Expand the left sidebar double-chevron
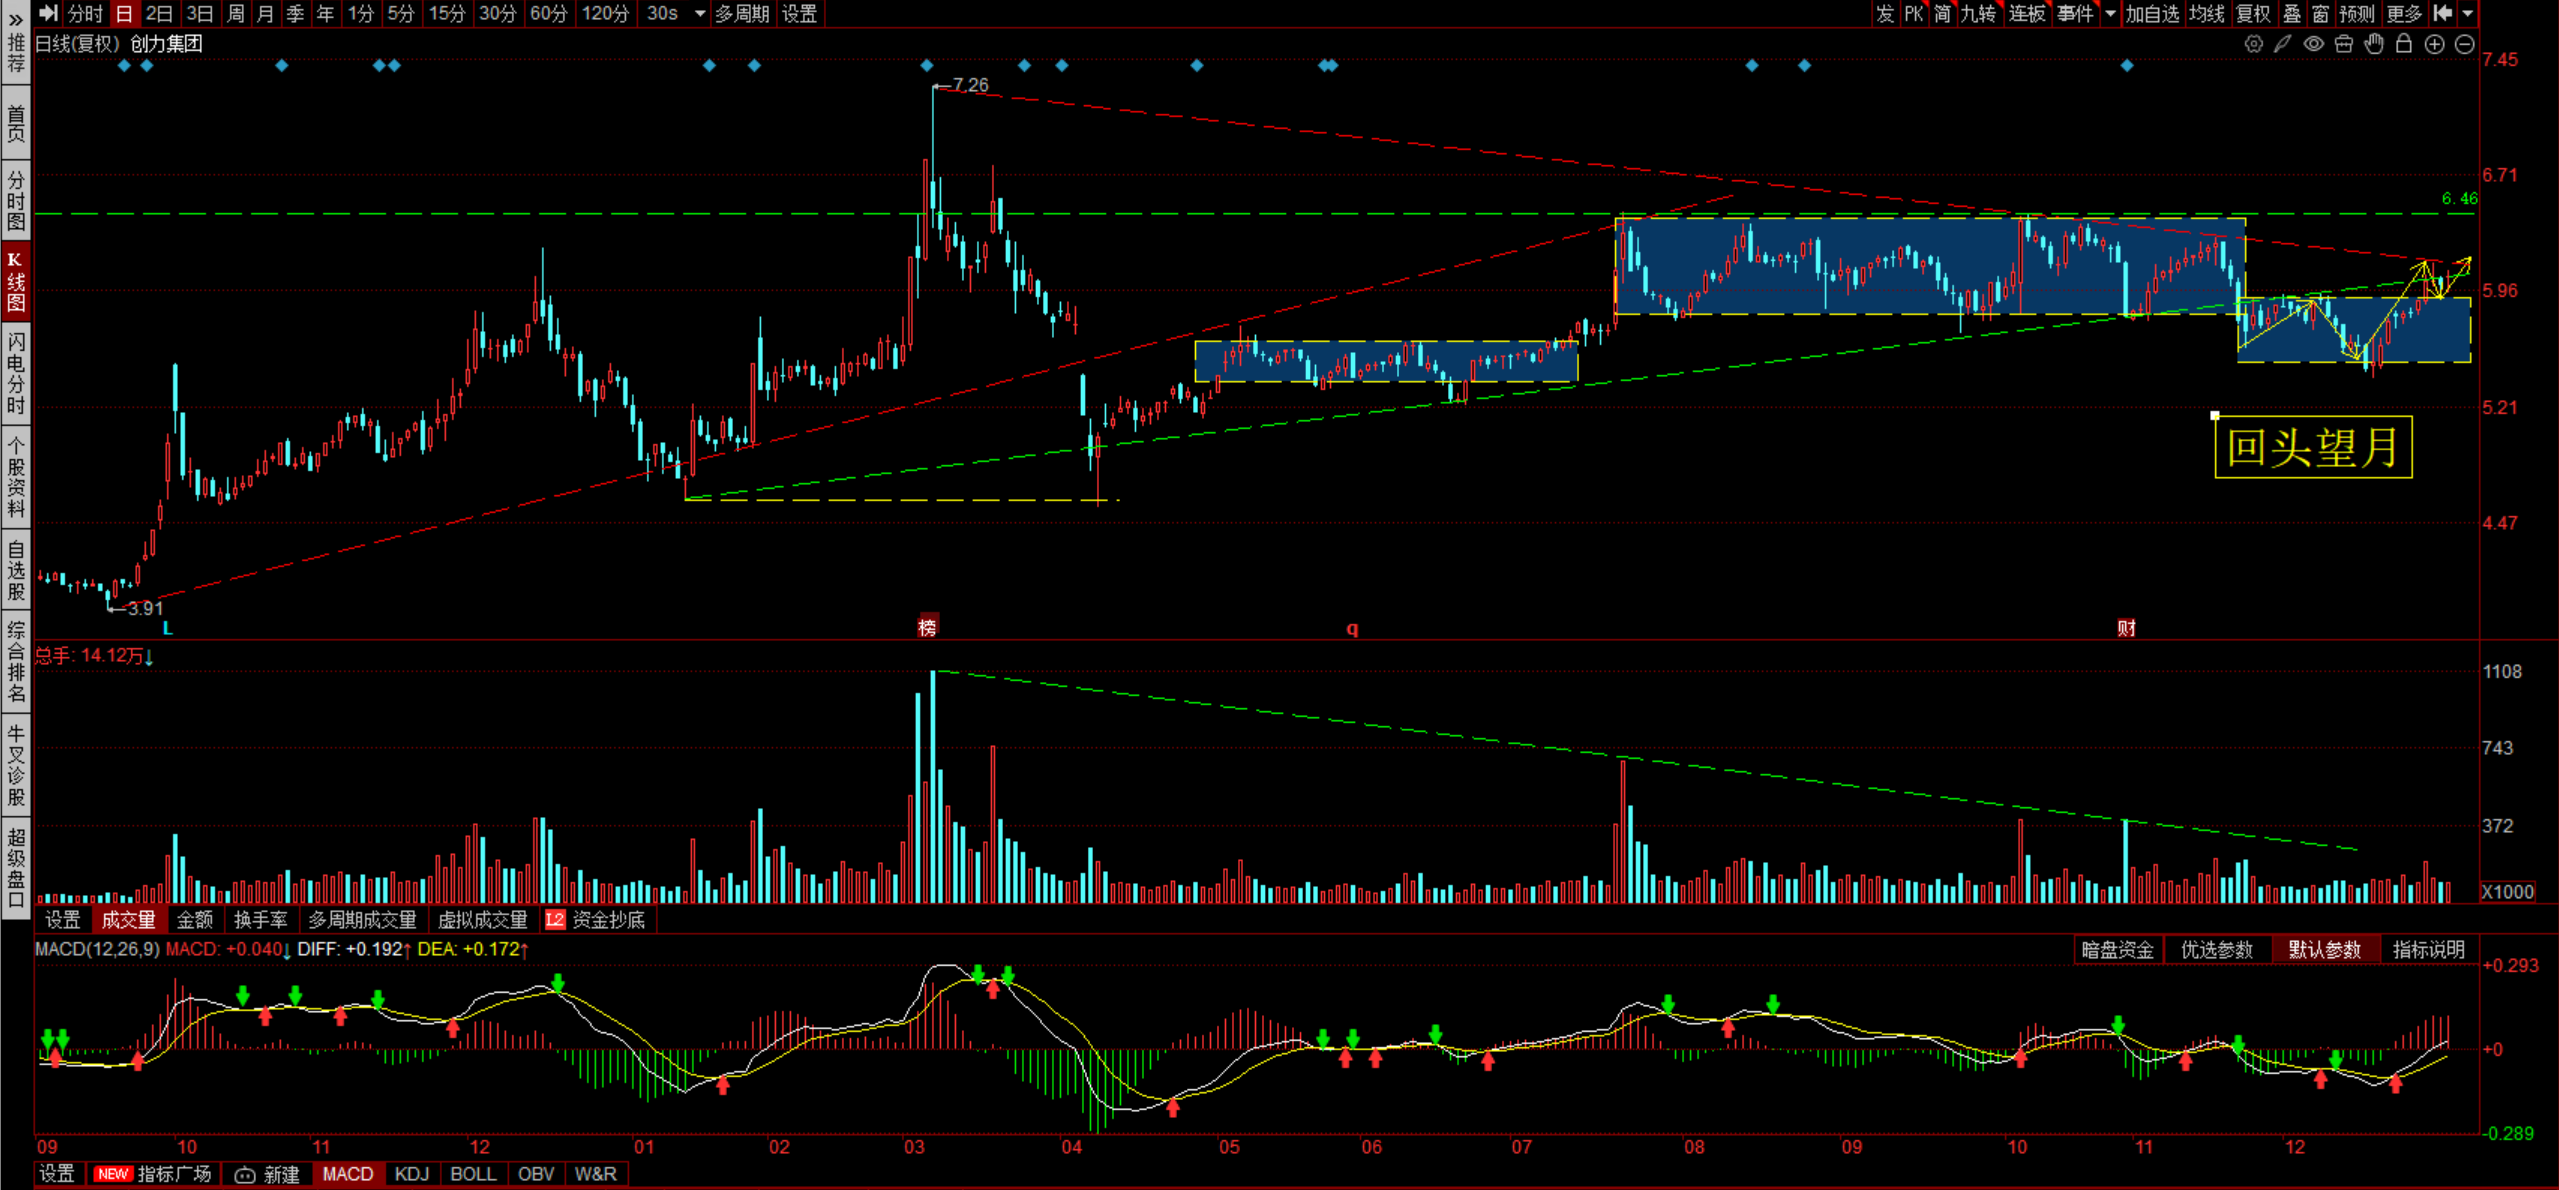This screenshot has height=1190, width=2559. click(15, 18)
